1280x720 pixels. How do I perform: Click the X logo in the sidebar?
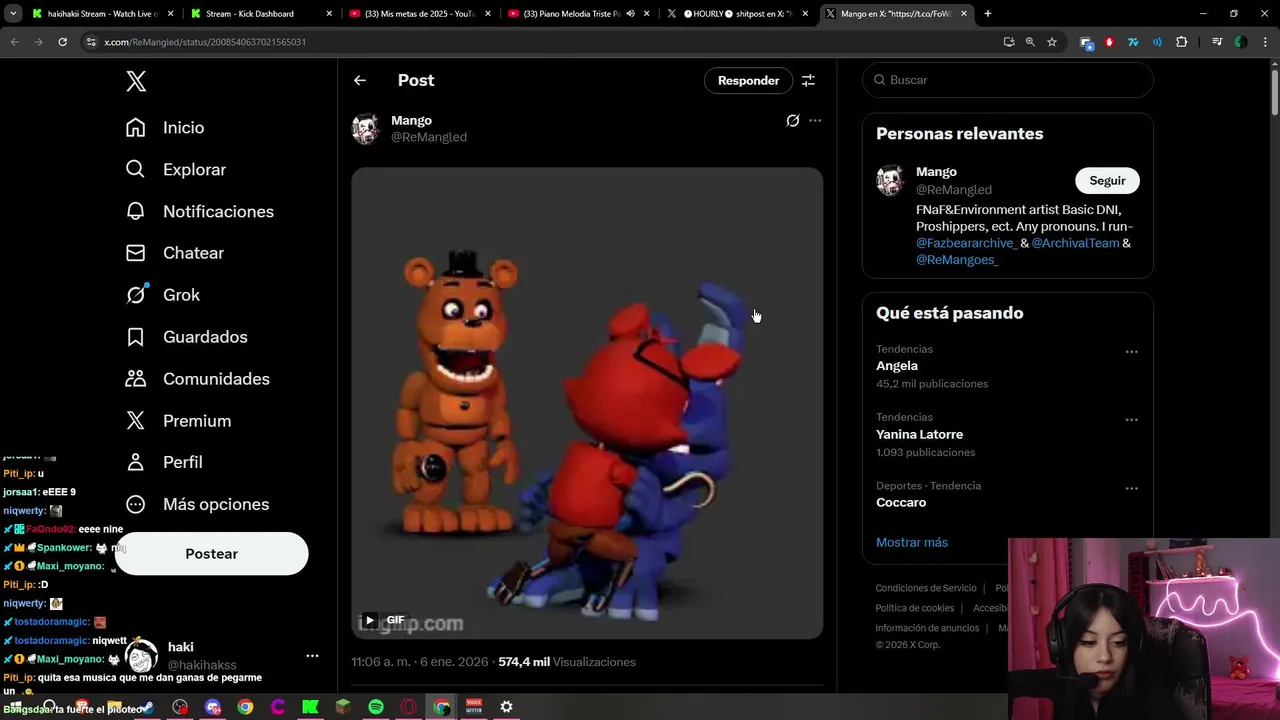136,81
